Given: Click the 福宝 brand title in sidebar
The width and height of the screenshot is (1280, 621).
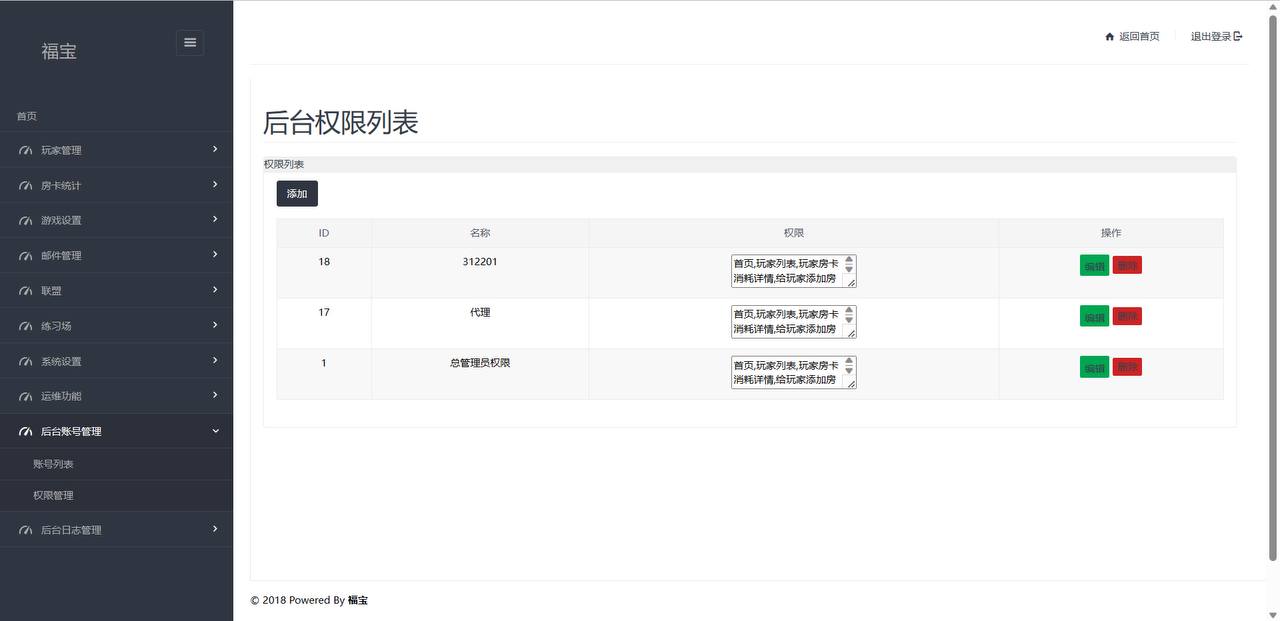Looking at the screenshot, I should 59,51.
